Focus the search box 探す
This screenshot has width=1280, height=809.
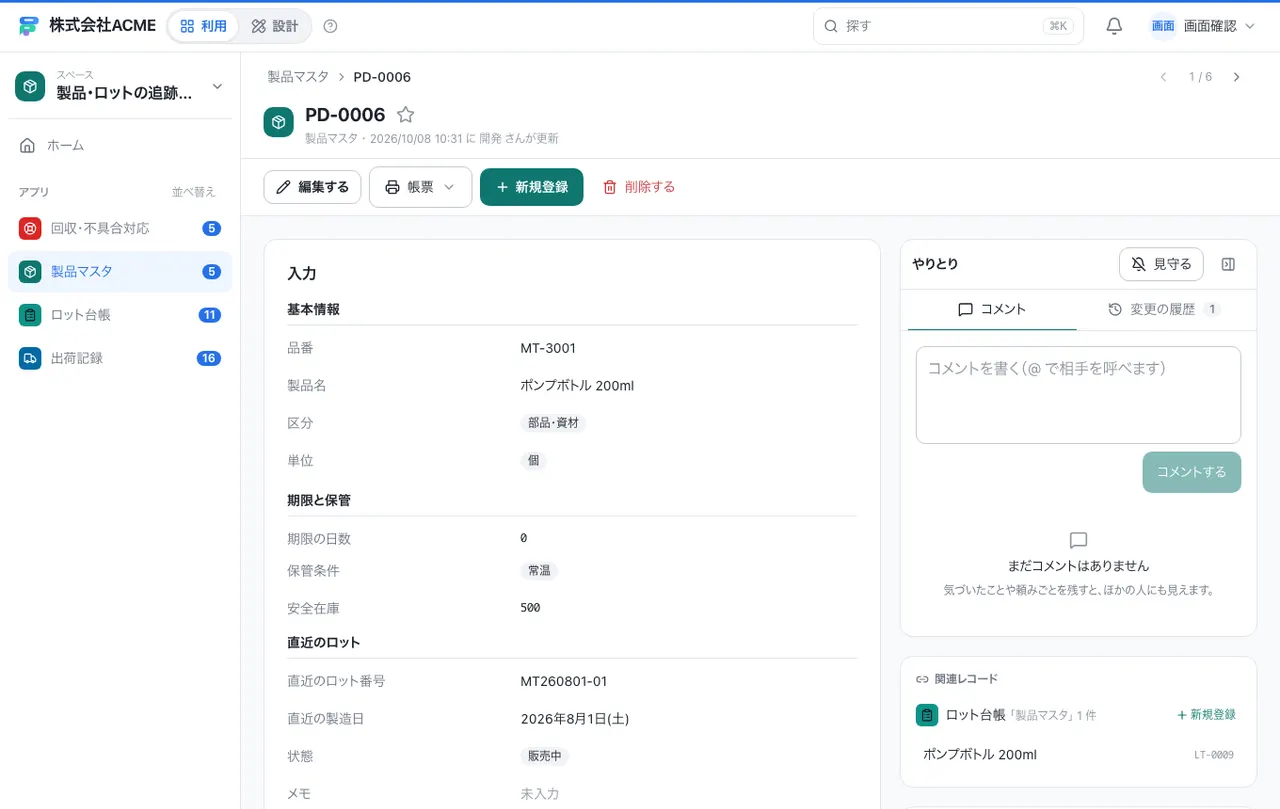[948, 26]
